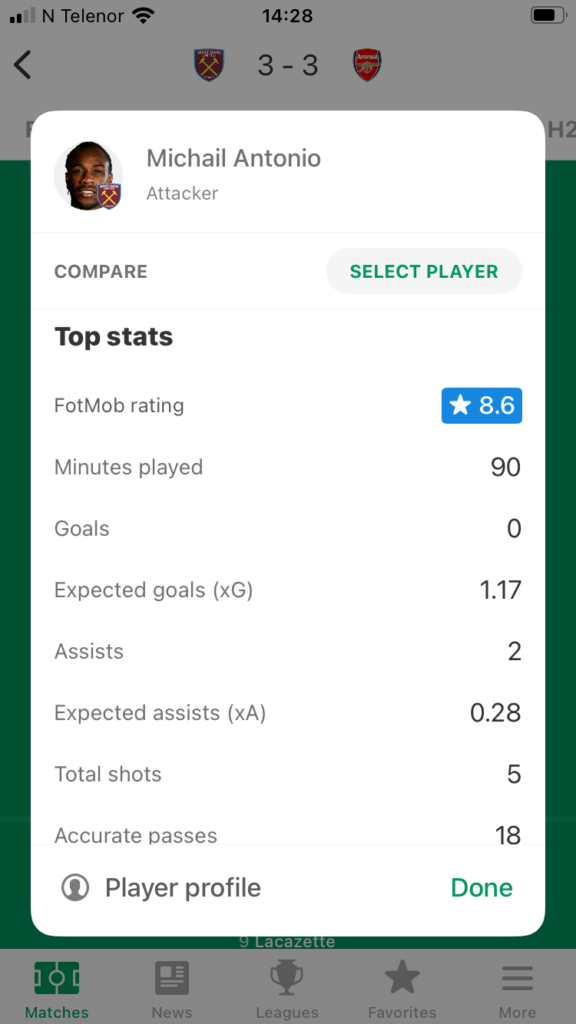Tap Michail Antonio's profile photo
Image resolution: width=576 pixels, height=1024 pixels.
[88, 176]
